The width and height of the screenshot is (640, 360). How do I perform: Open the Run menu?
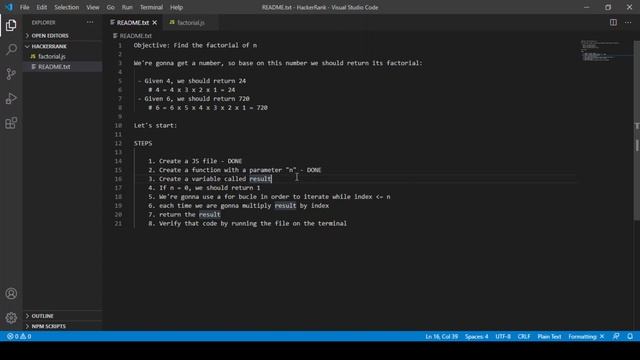point(127,7)
